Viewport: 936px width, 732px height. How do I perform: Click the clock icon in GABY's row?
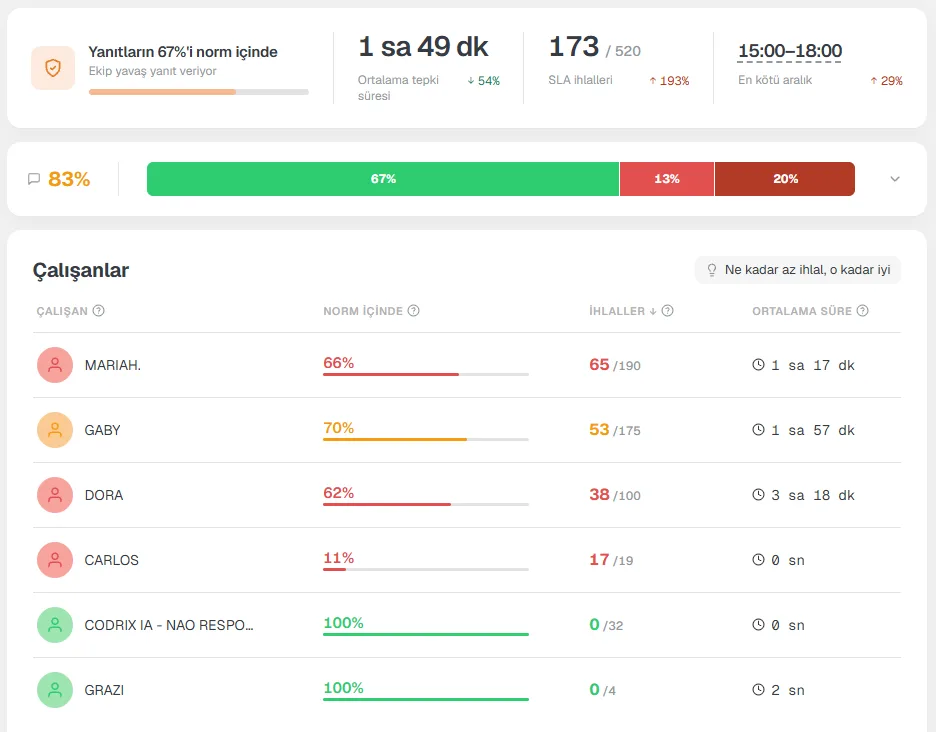pos(758,429)
